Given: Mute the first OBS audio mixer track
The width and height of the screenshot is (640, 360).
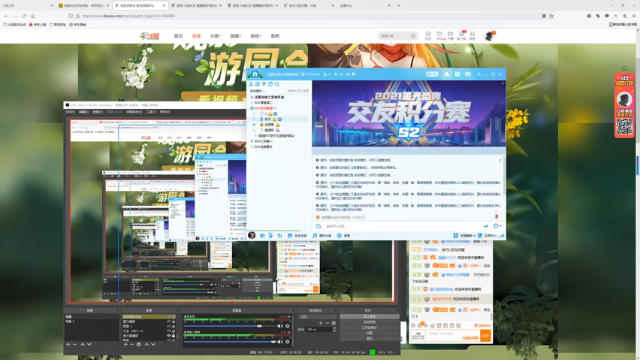Looking at the screenshot, I should (280, 326).
